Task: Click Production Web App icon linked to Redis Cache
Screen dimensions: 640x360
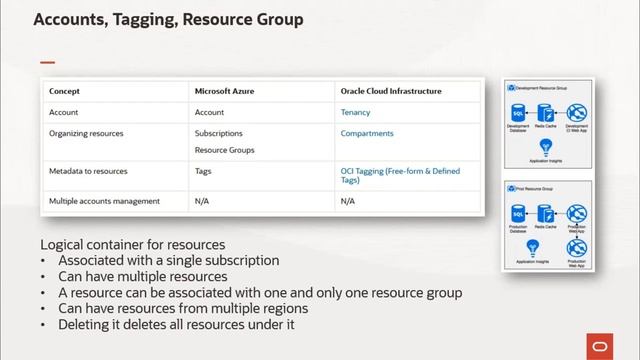Action: 577,213
